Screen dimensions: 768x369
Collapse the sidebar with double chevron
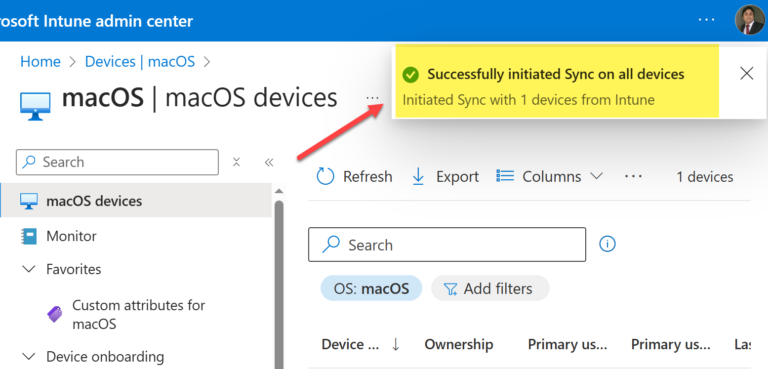tap(268, 162)
